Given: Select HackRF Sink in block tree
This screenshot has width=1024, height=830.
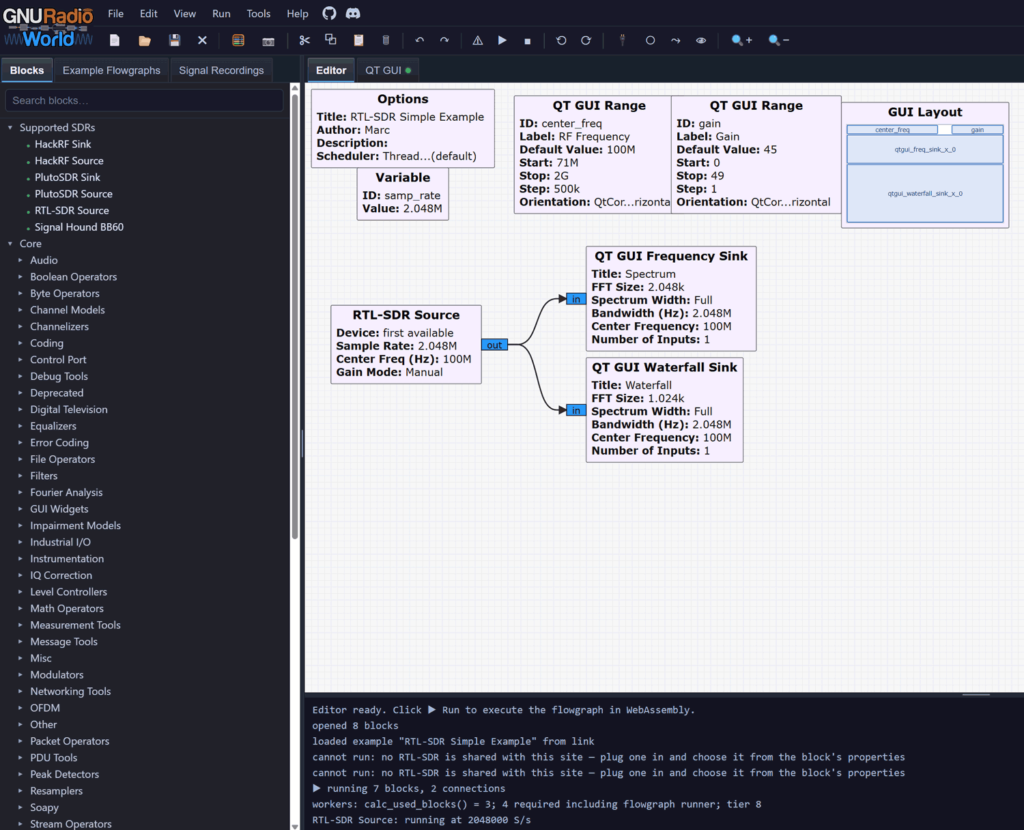Looking at the screenshot, I should [x=63, y=144].
